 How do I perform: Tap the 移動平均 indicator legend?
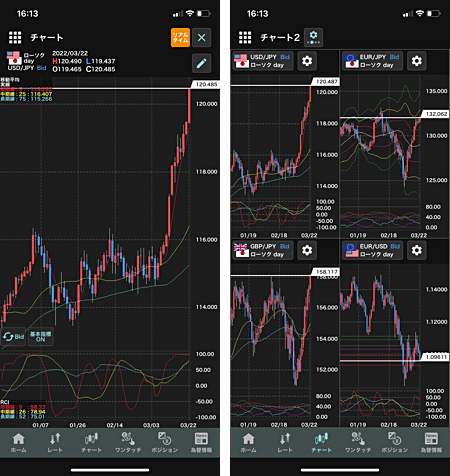[26, 89]
